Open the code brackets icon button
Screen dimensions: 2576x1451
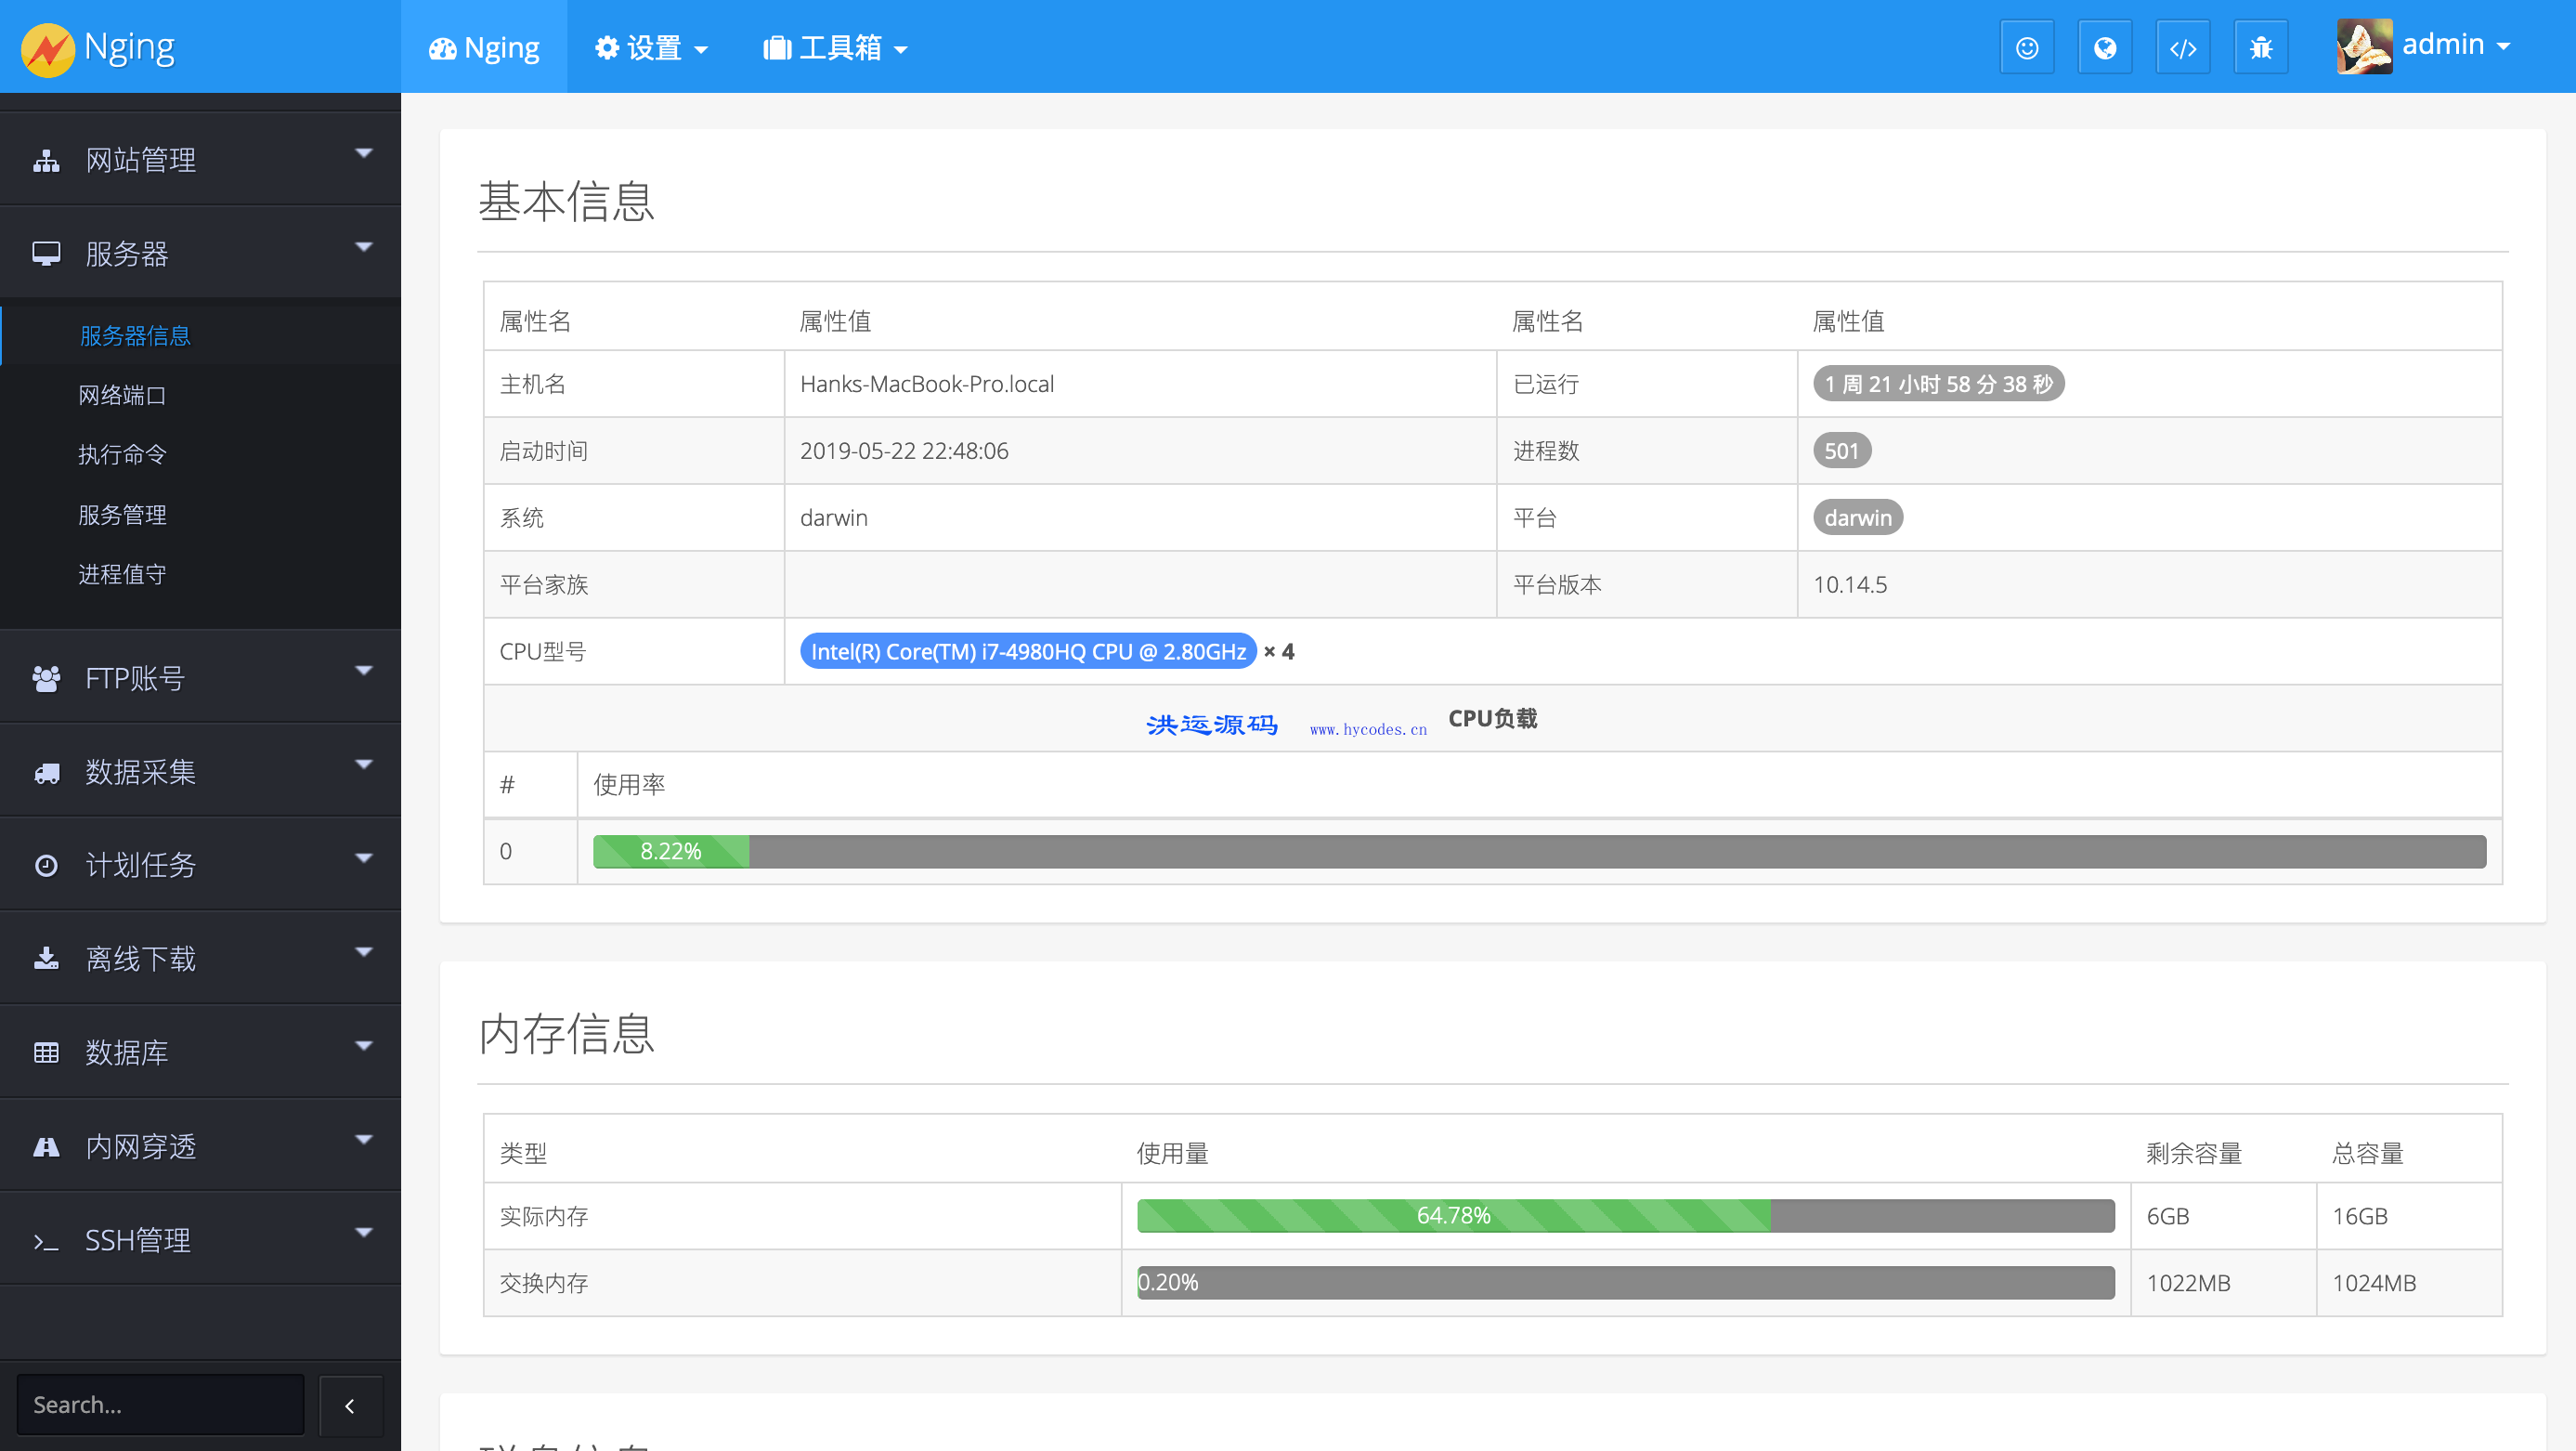point(2182,47)
